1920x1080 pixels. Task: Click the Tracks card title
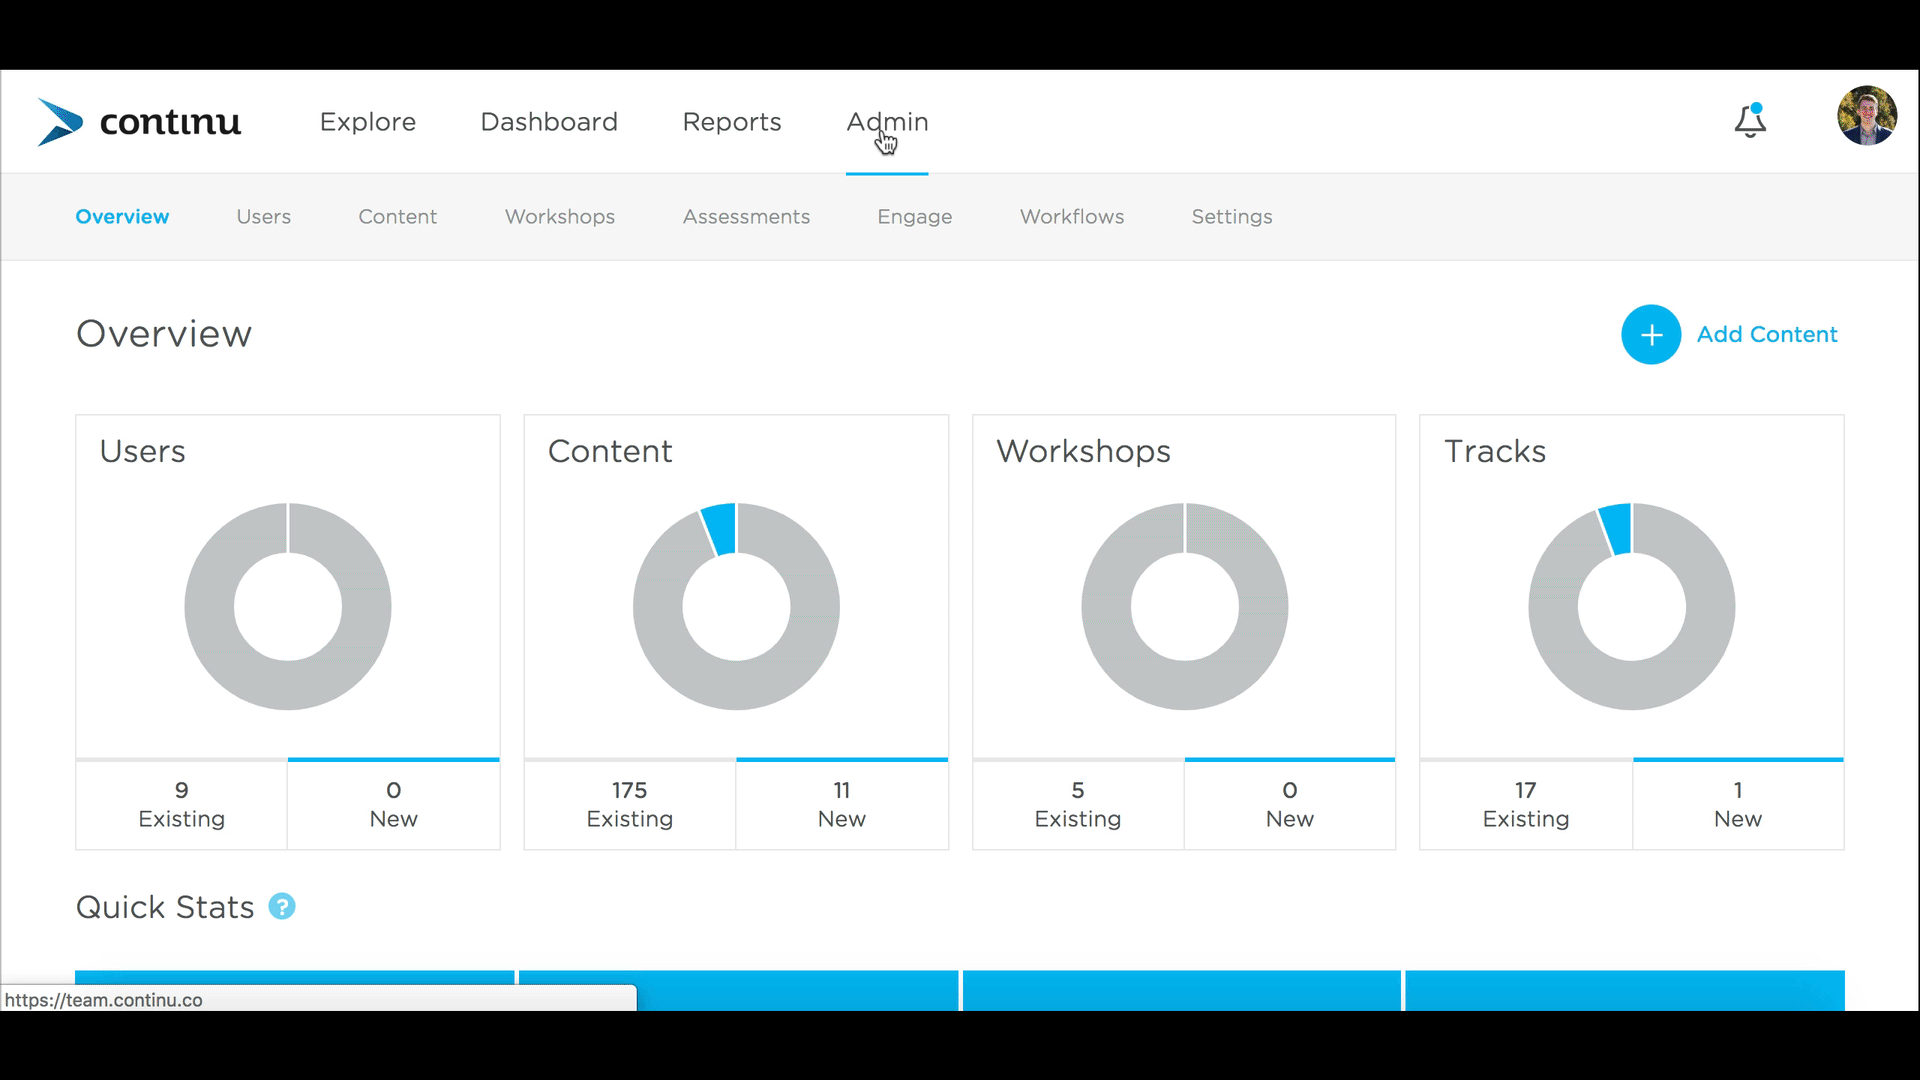[x=1495, y=451]
